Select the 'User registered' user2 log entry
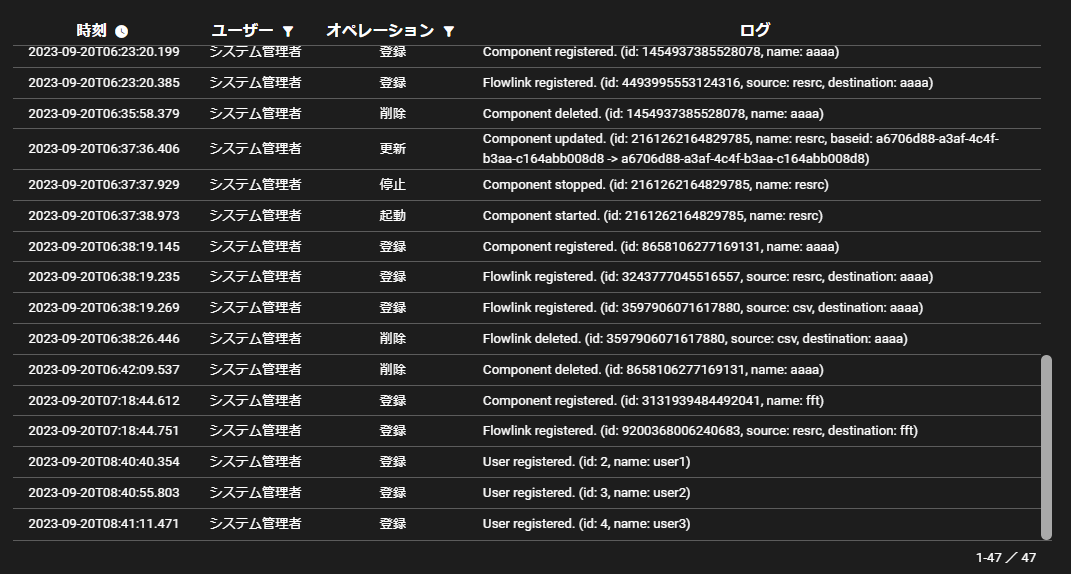Screen dimensions: 1071x574 tap(586, 493)
